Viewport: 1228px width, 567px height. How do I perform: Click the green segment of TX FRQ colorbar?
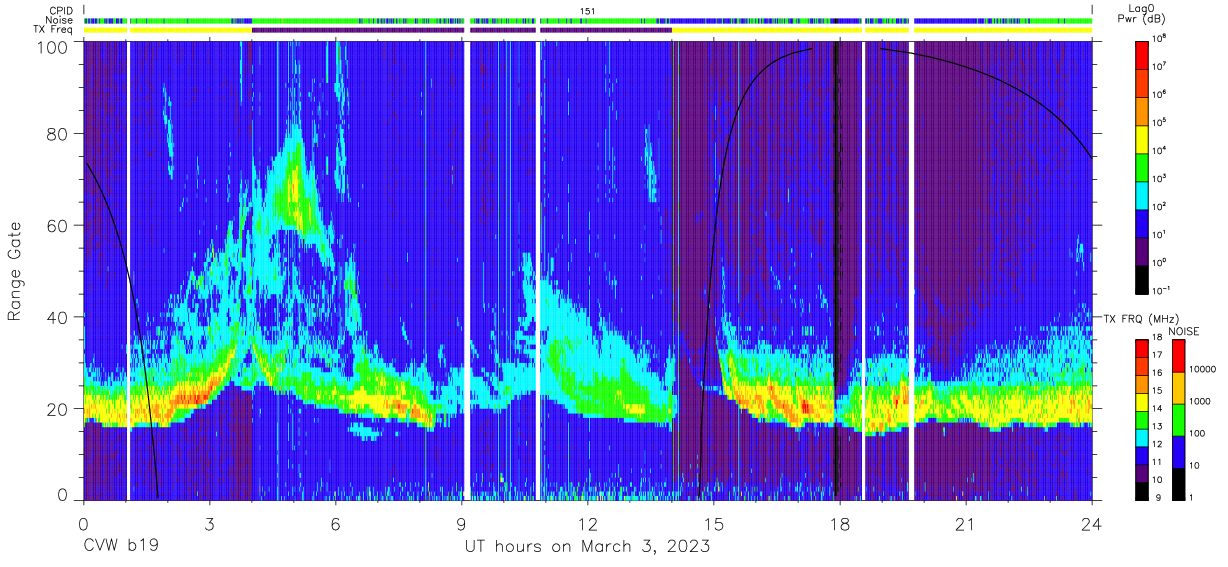point(1142,420)
